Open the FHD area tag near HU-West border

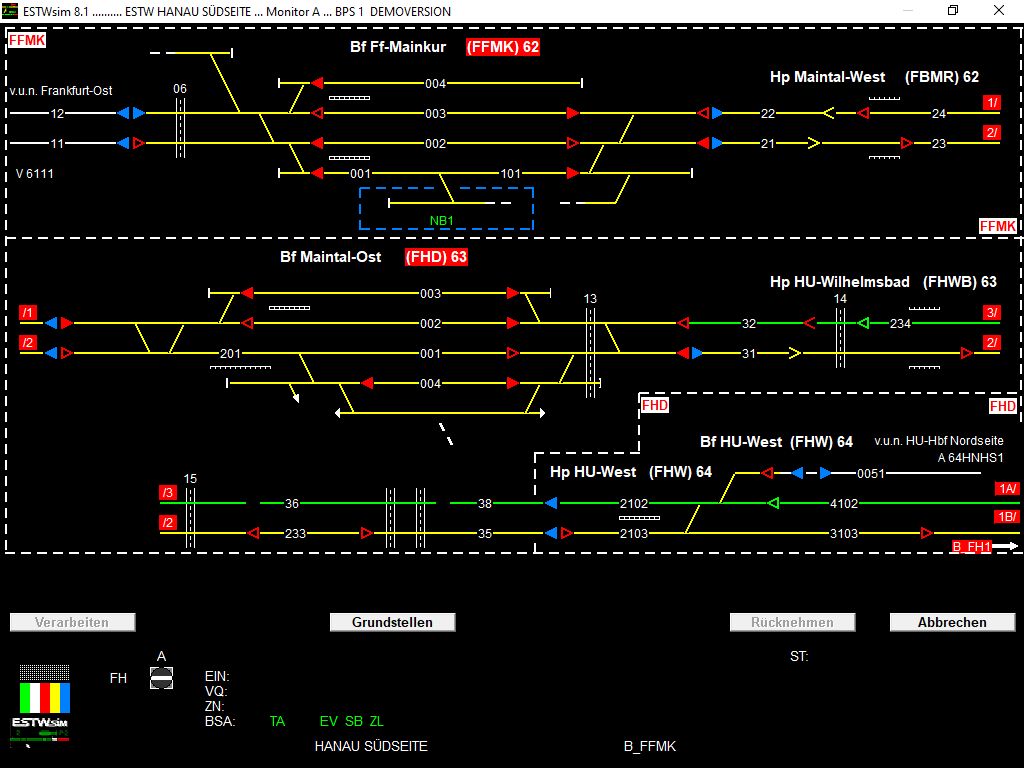tap(656, 406)
